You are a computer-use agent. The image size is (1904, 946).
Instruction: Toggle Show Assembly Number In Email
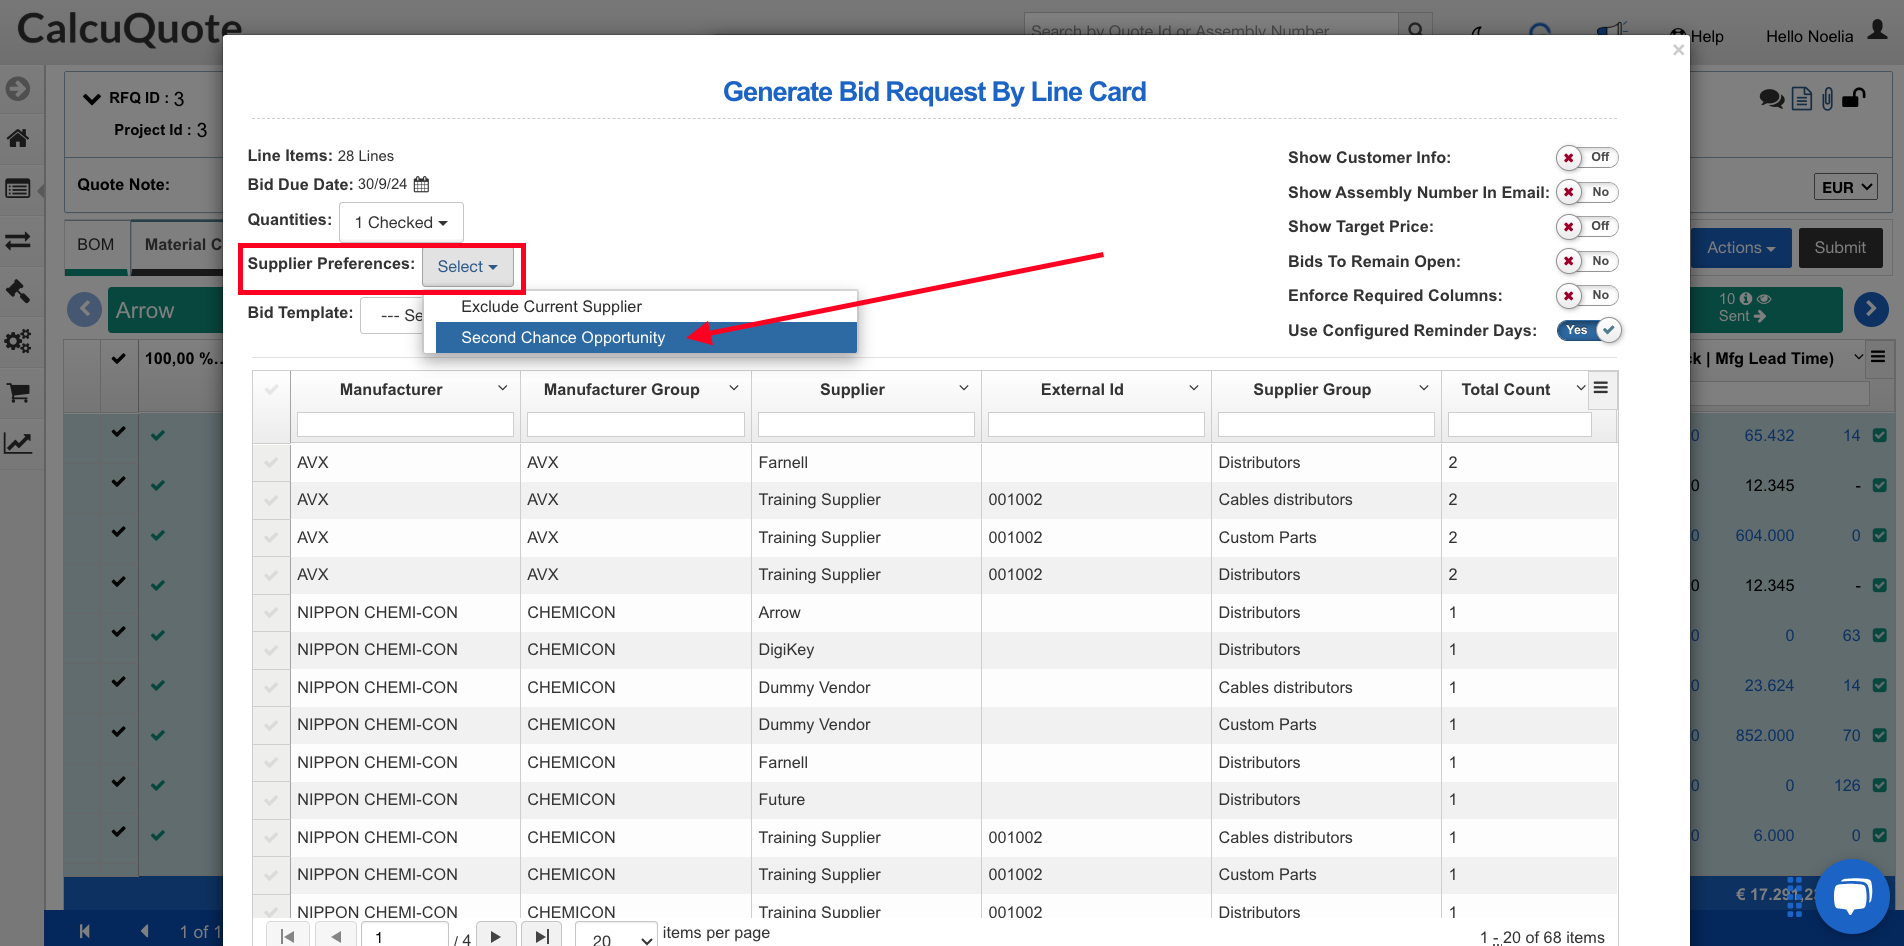(x=1587, y=192)
